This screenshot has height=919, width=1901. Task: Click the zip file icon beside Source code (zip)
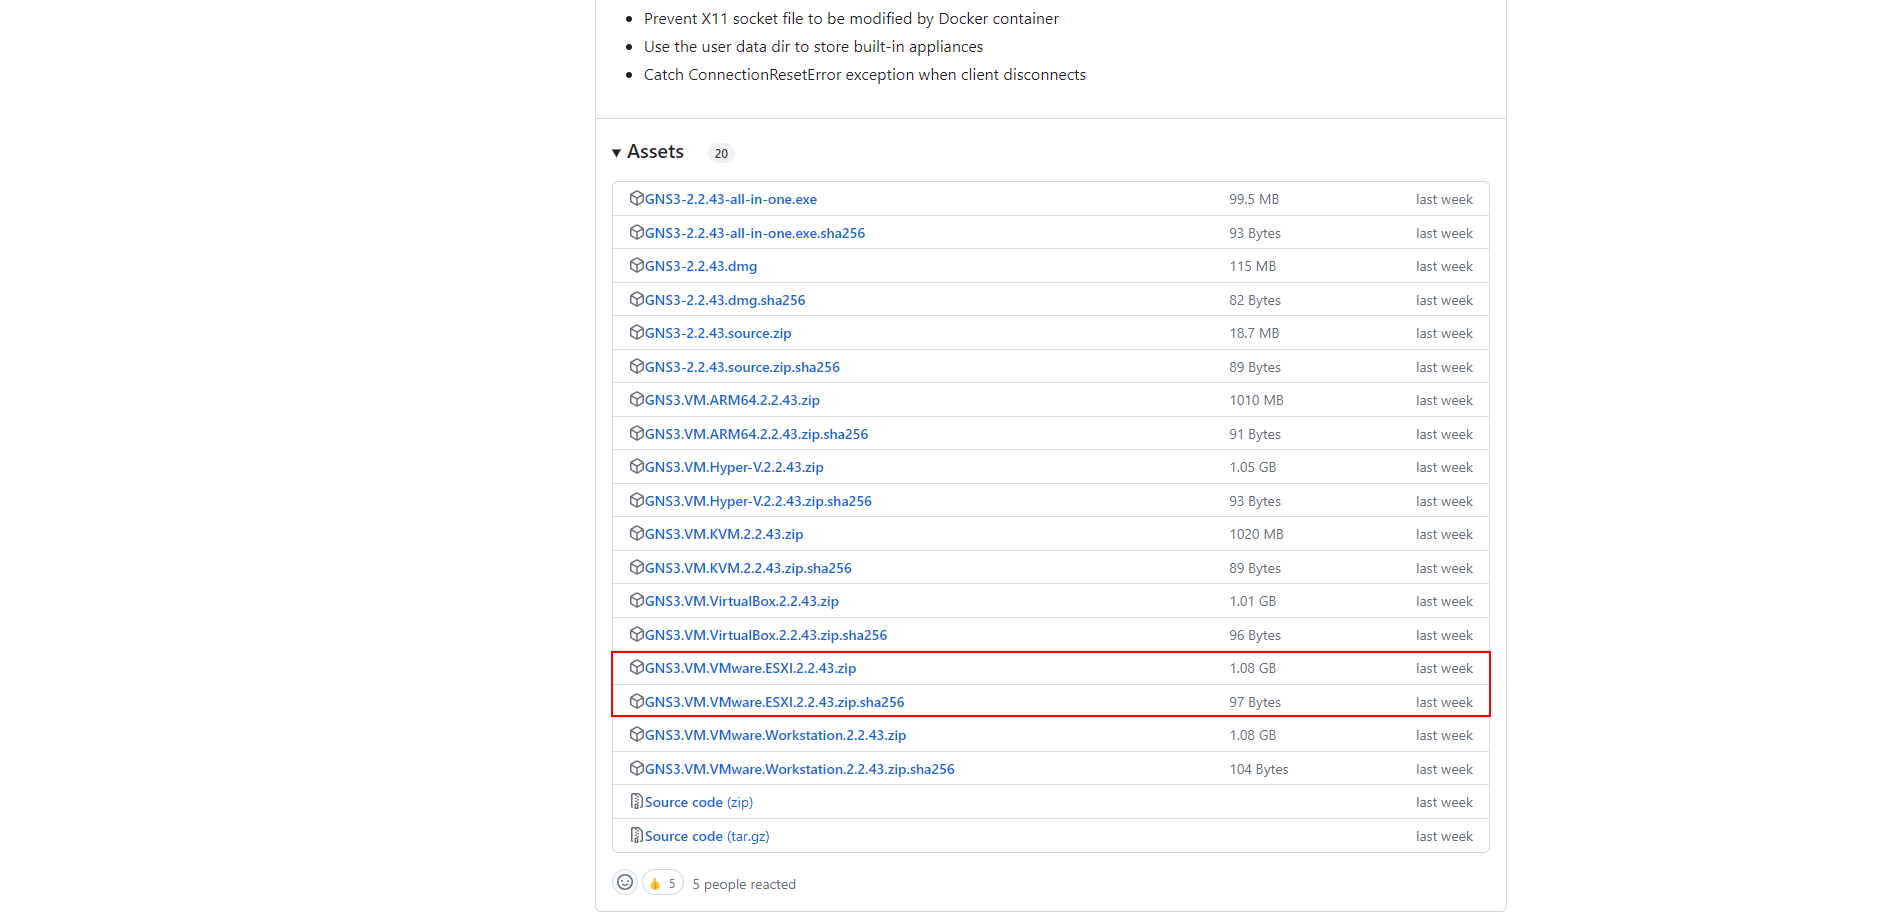(636, 802)
